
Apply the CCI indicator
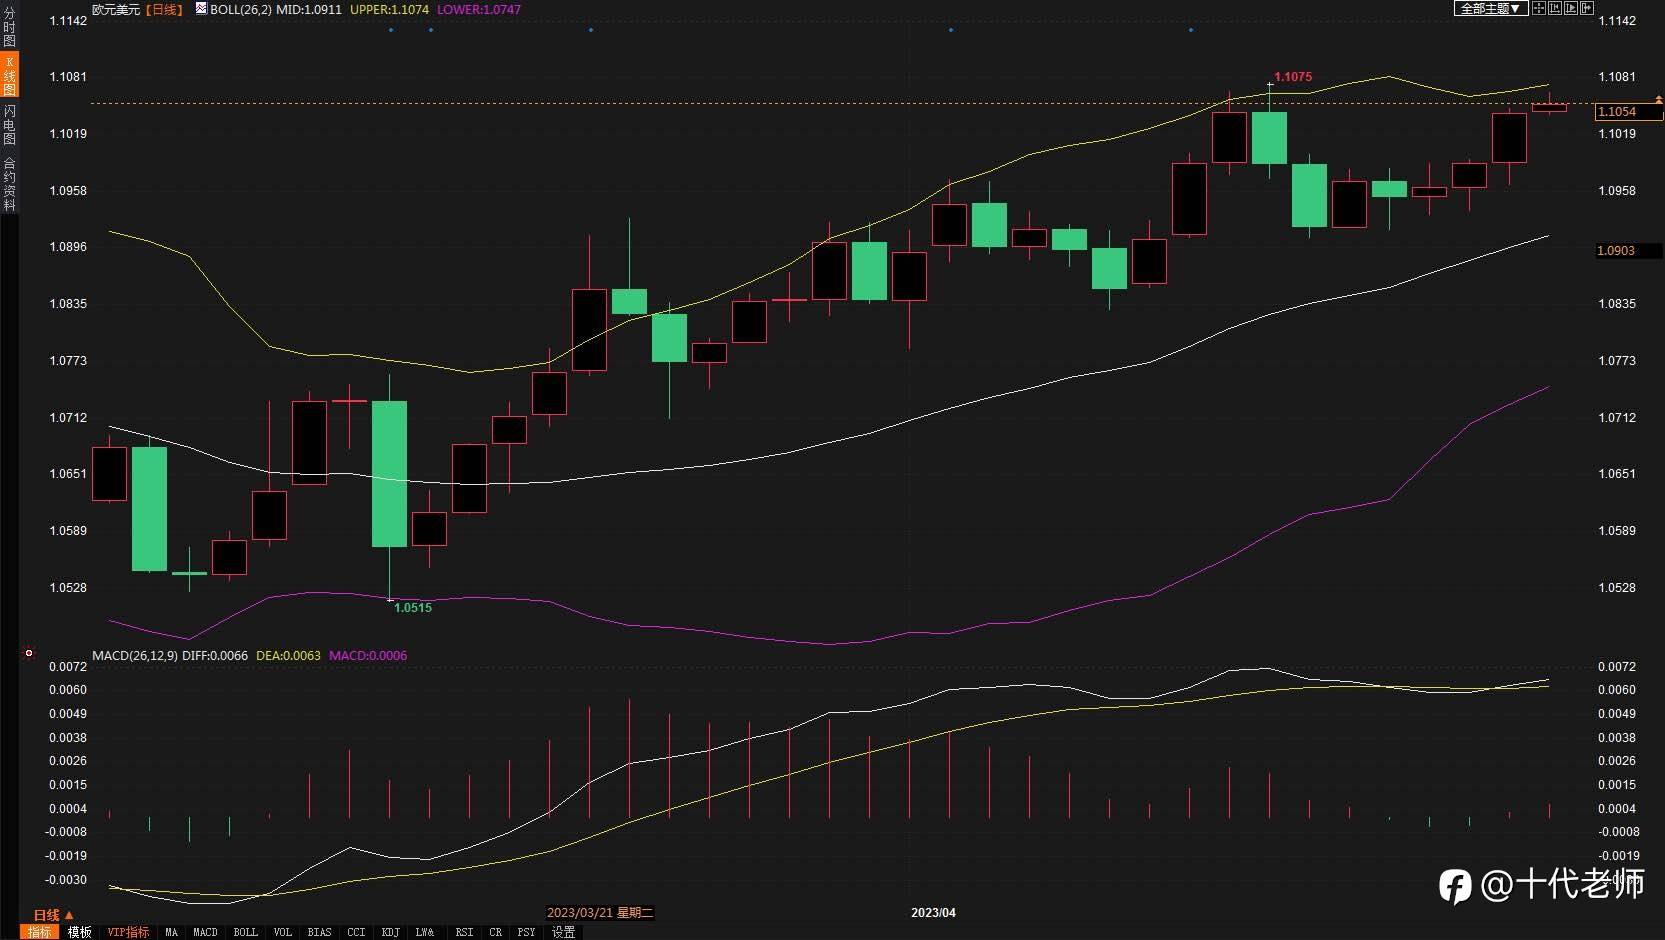(356, 932)
